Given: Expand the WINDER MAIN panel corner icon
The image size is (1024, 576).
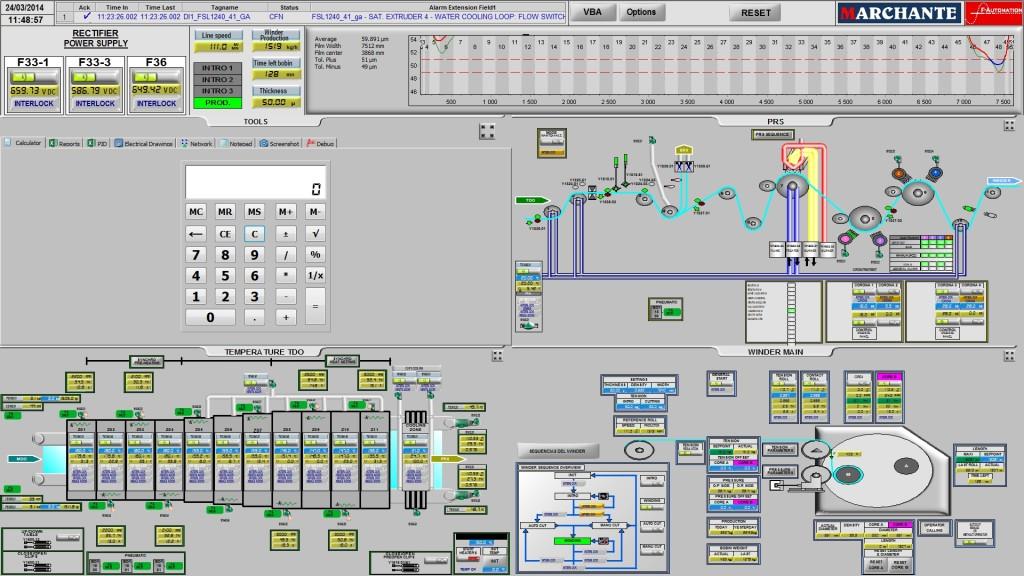Looking at the screenshot, I should [1010, 357].
